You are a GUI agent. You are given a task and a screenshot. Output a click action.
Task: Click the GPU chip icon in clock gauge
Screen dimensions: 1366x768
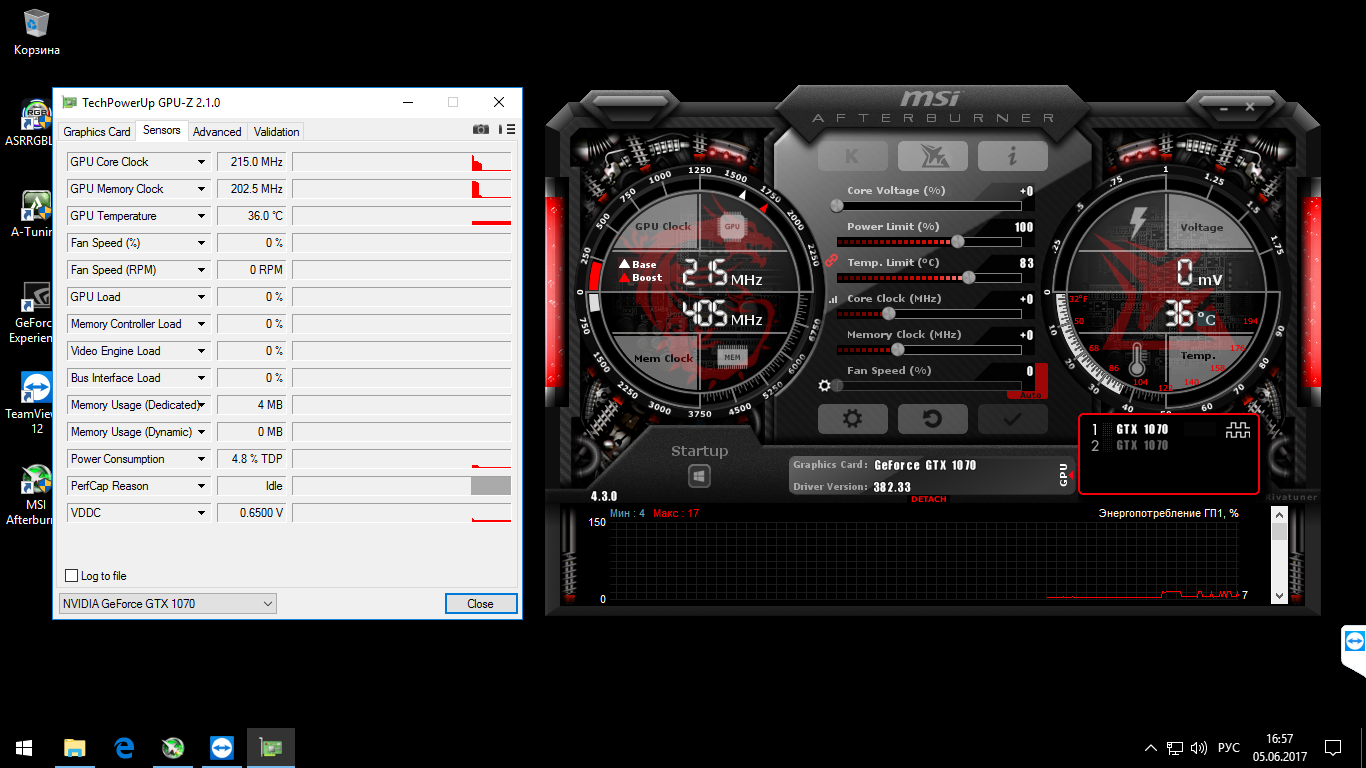point(732,227)
